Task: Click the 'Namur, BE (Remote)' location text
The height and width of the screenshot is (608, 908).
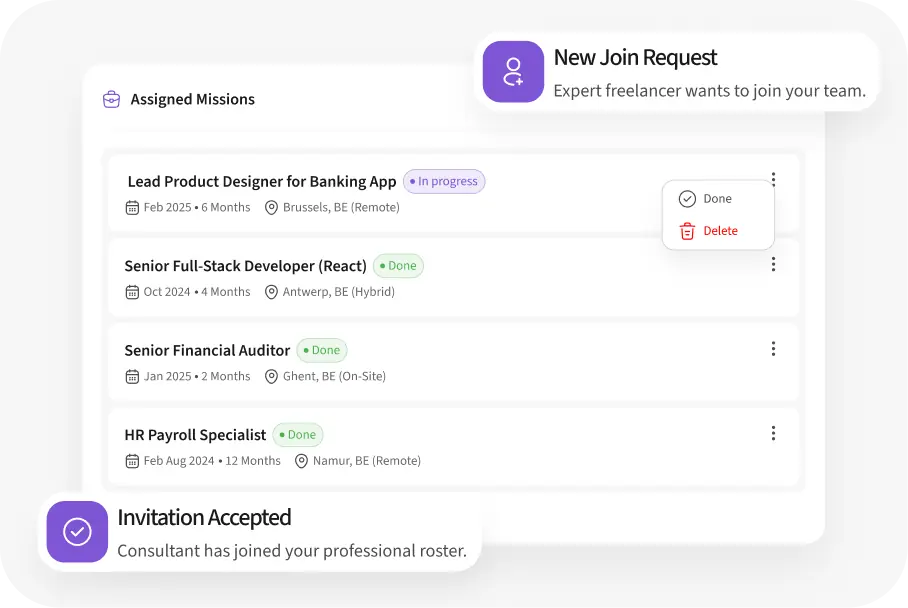Action: coord(367,461)
